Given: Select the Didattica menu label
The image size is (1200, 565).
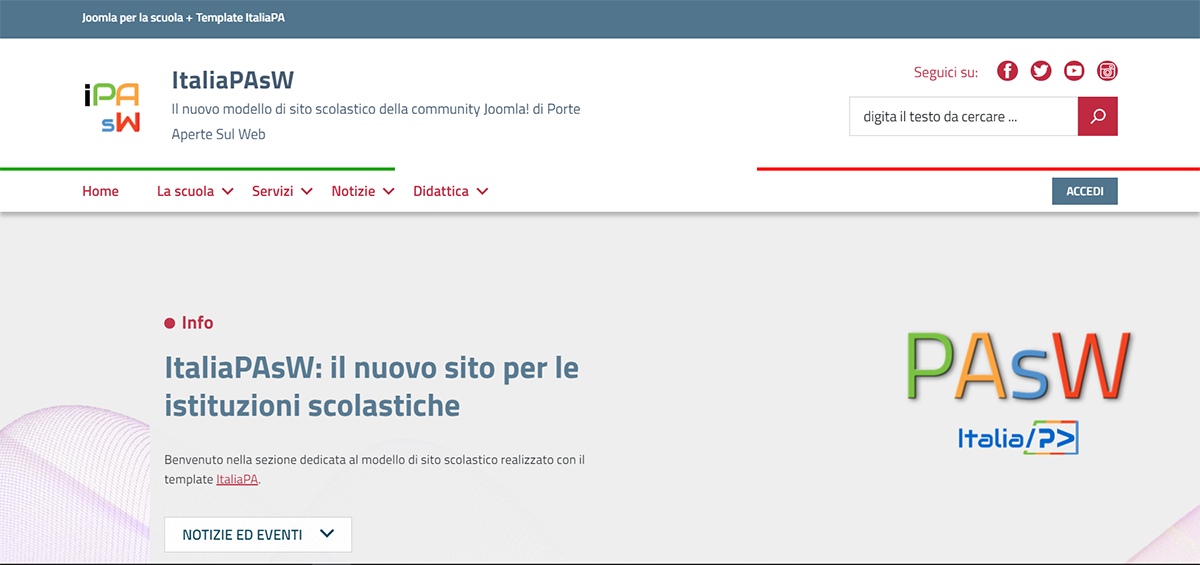Looking at the screenshot, I should (441, 191).
